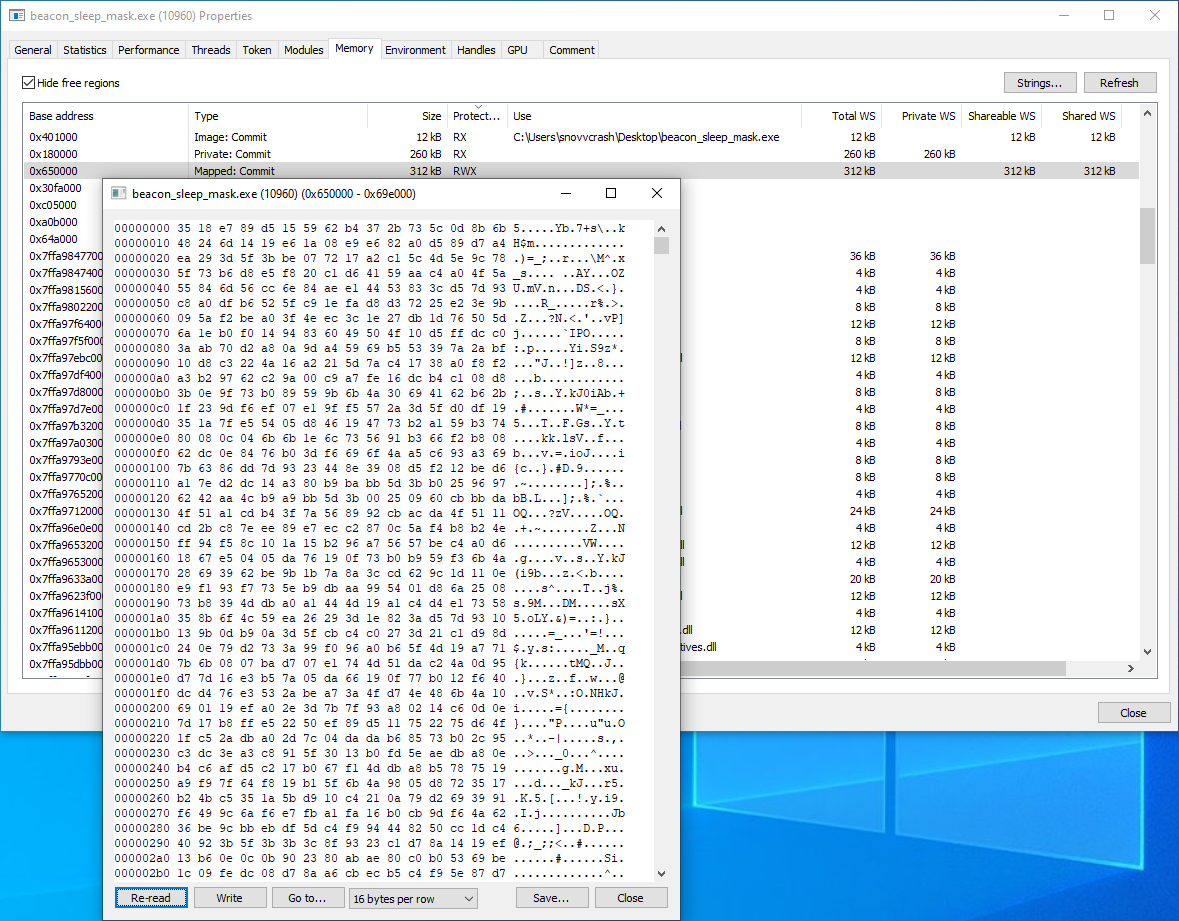Screen dimensions: 1179x921
Task: Click the Properties window title icon
Action: pos(16,16)
